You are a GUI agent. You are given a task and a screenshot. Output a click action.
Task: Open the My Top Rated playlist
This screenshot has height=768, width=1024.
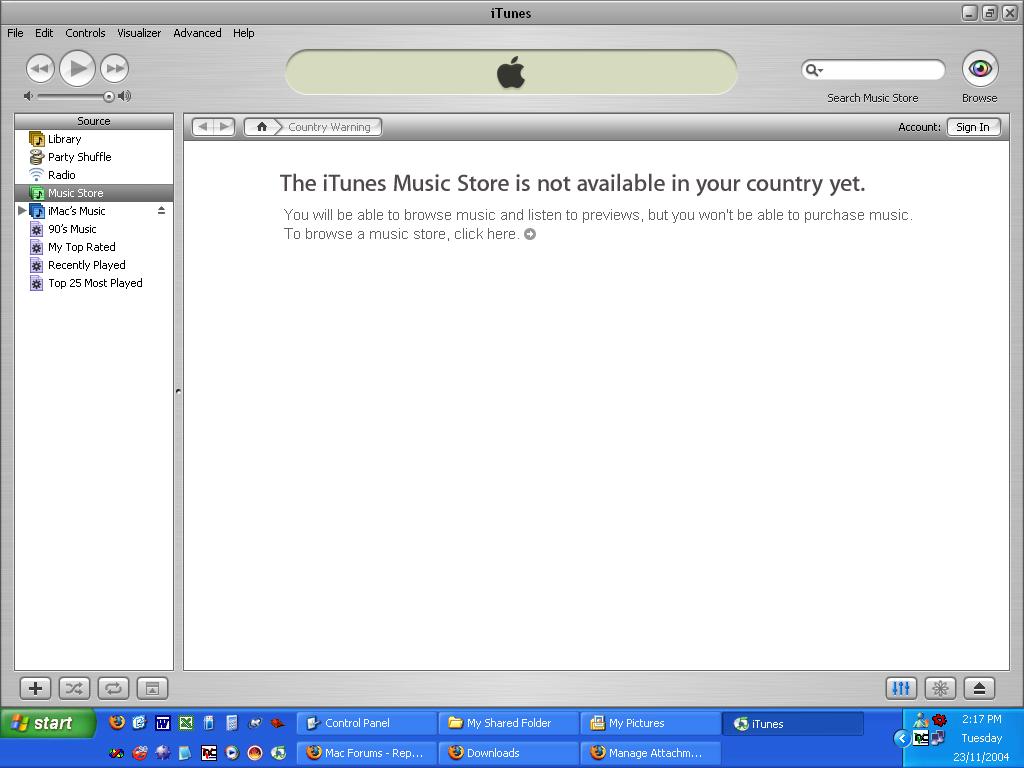click(x=93, y=247)
